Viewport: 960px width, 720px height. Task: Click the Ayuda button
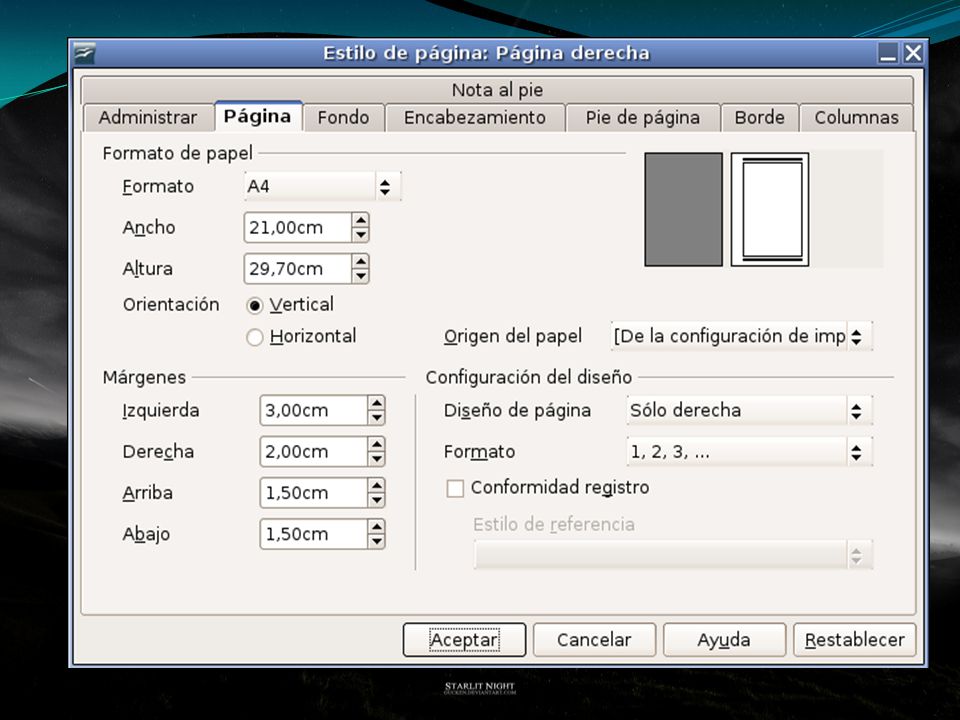tap(724, 640)
